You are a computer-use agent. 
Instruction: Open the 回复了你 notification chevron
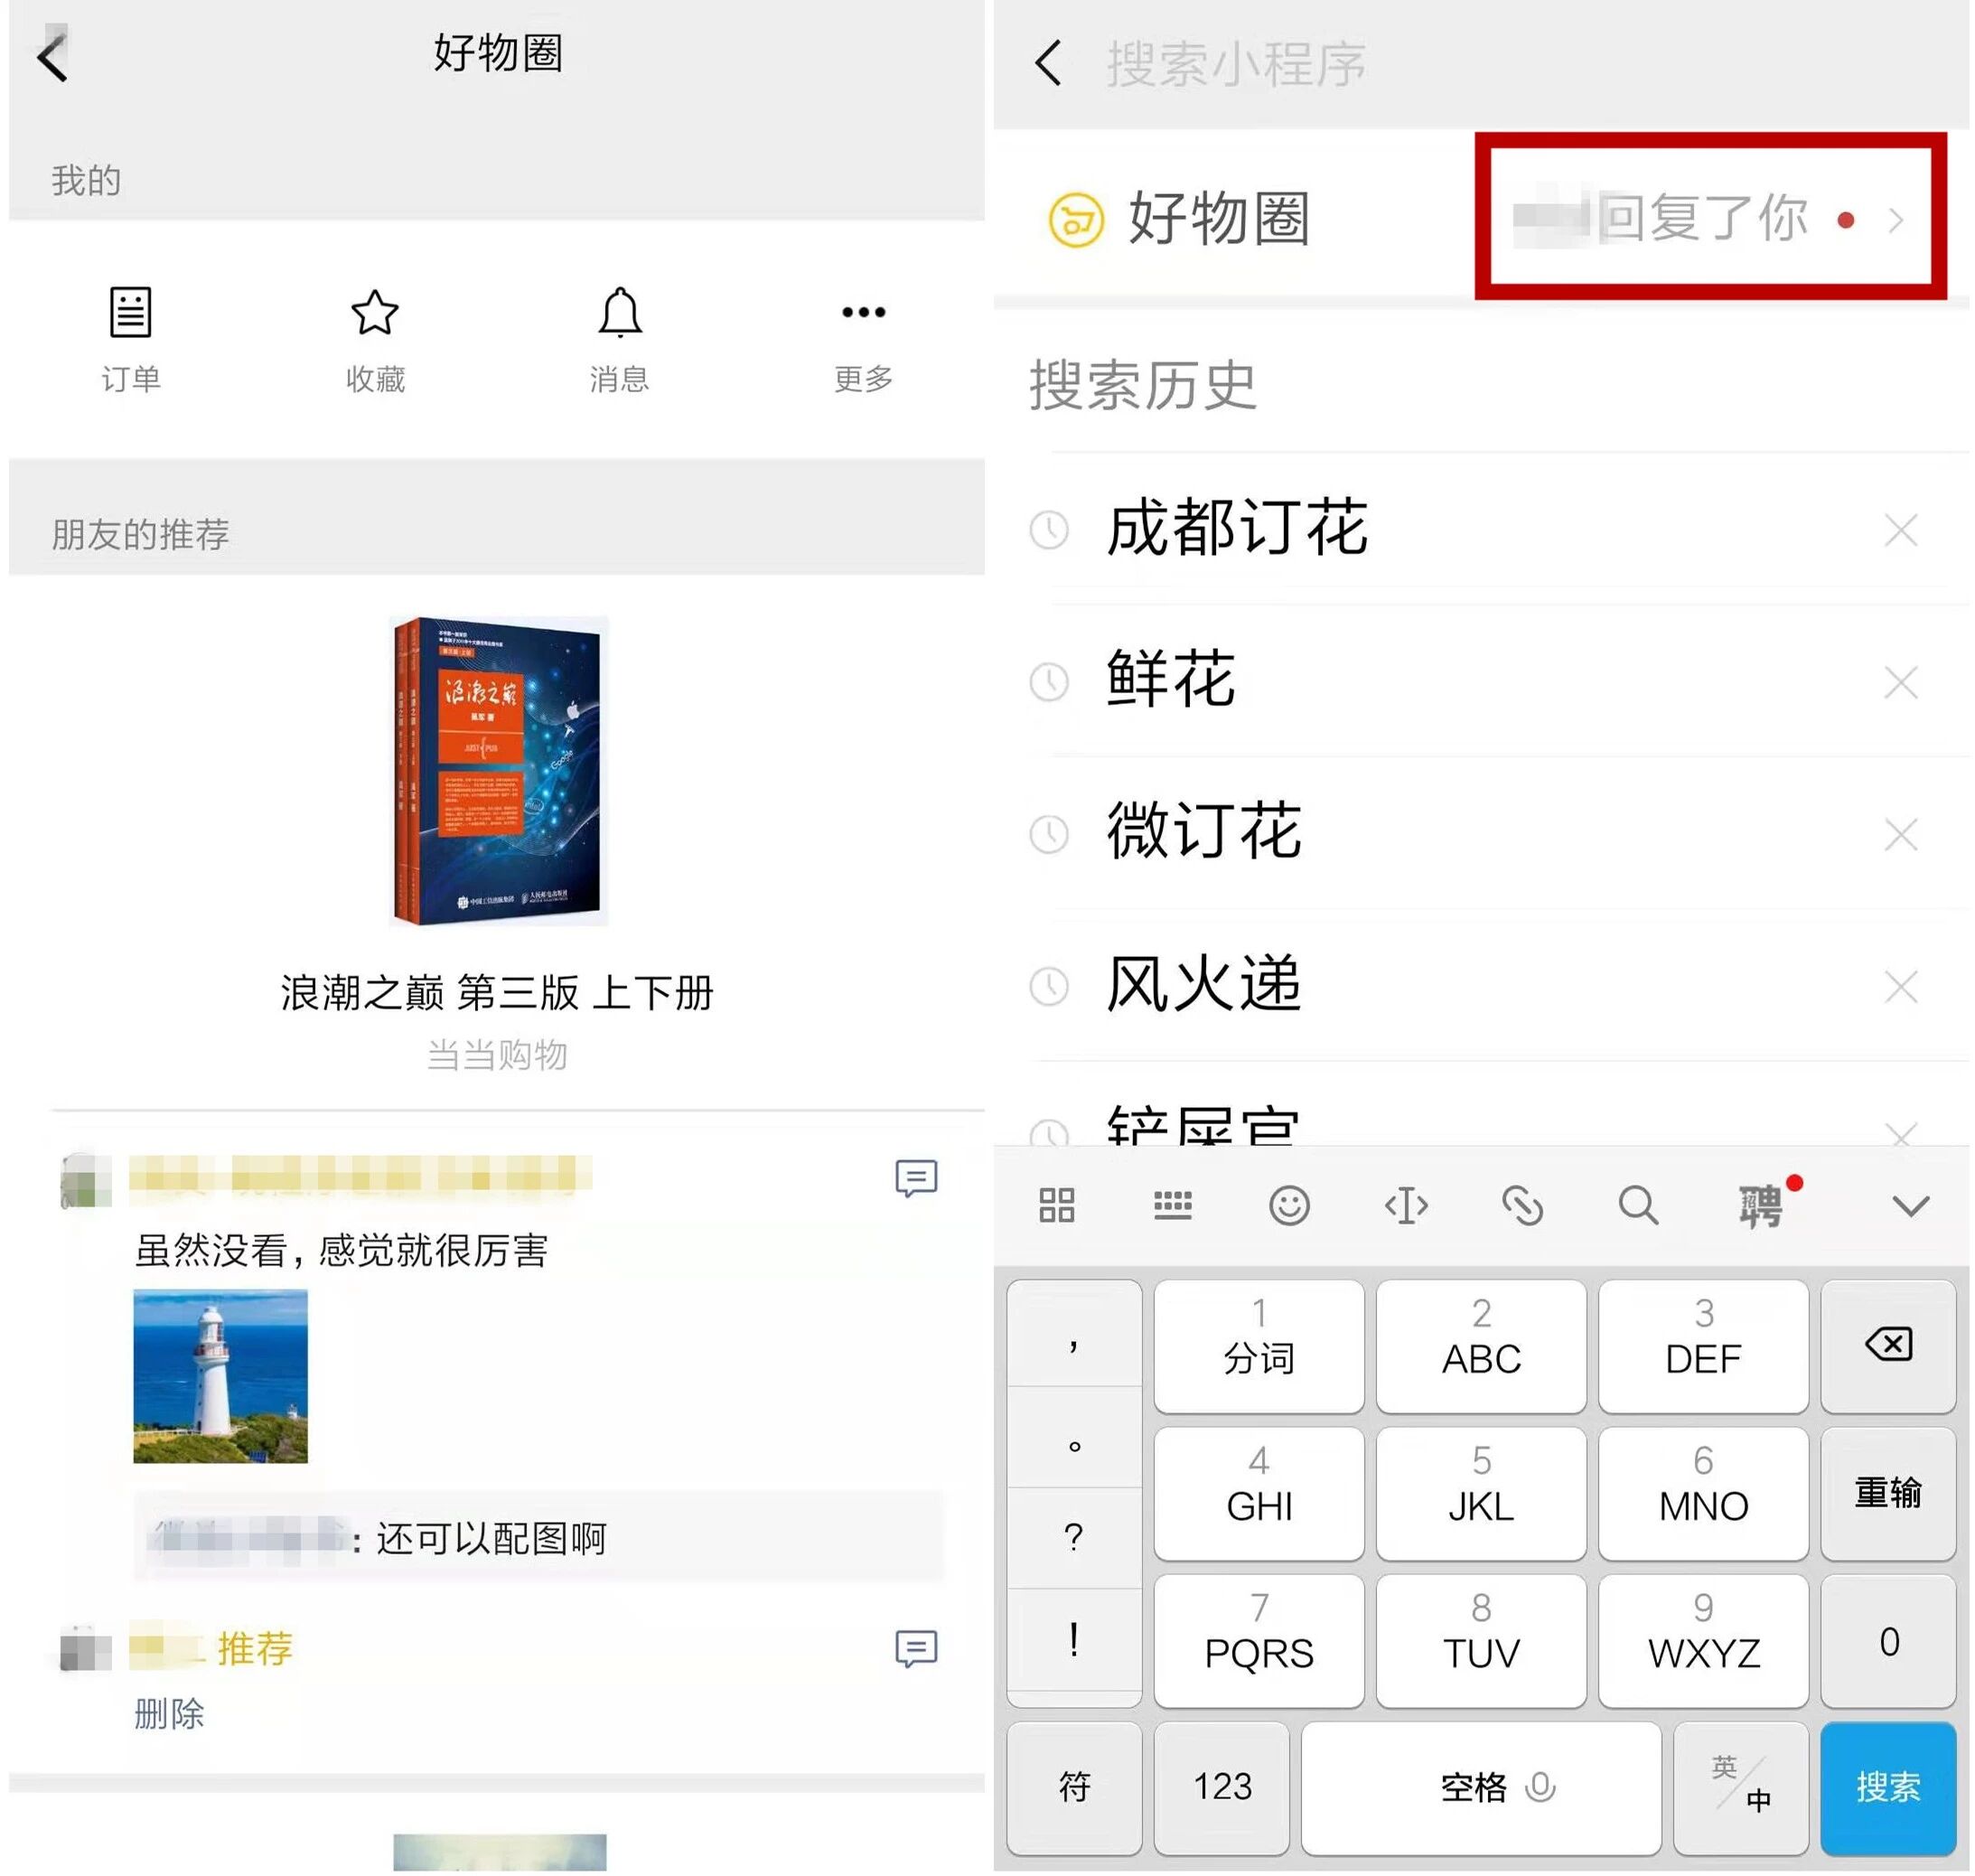tap(1895, 220)
